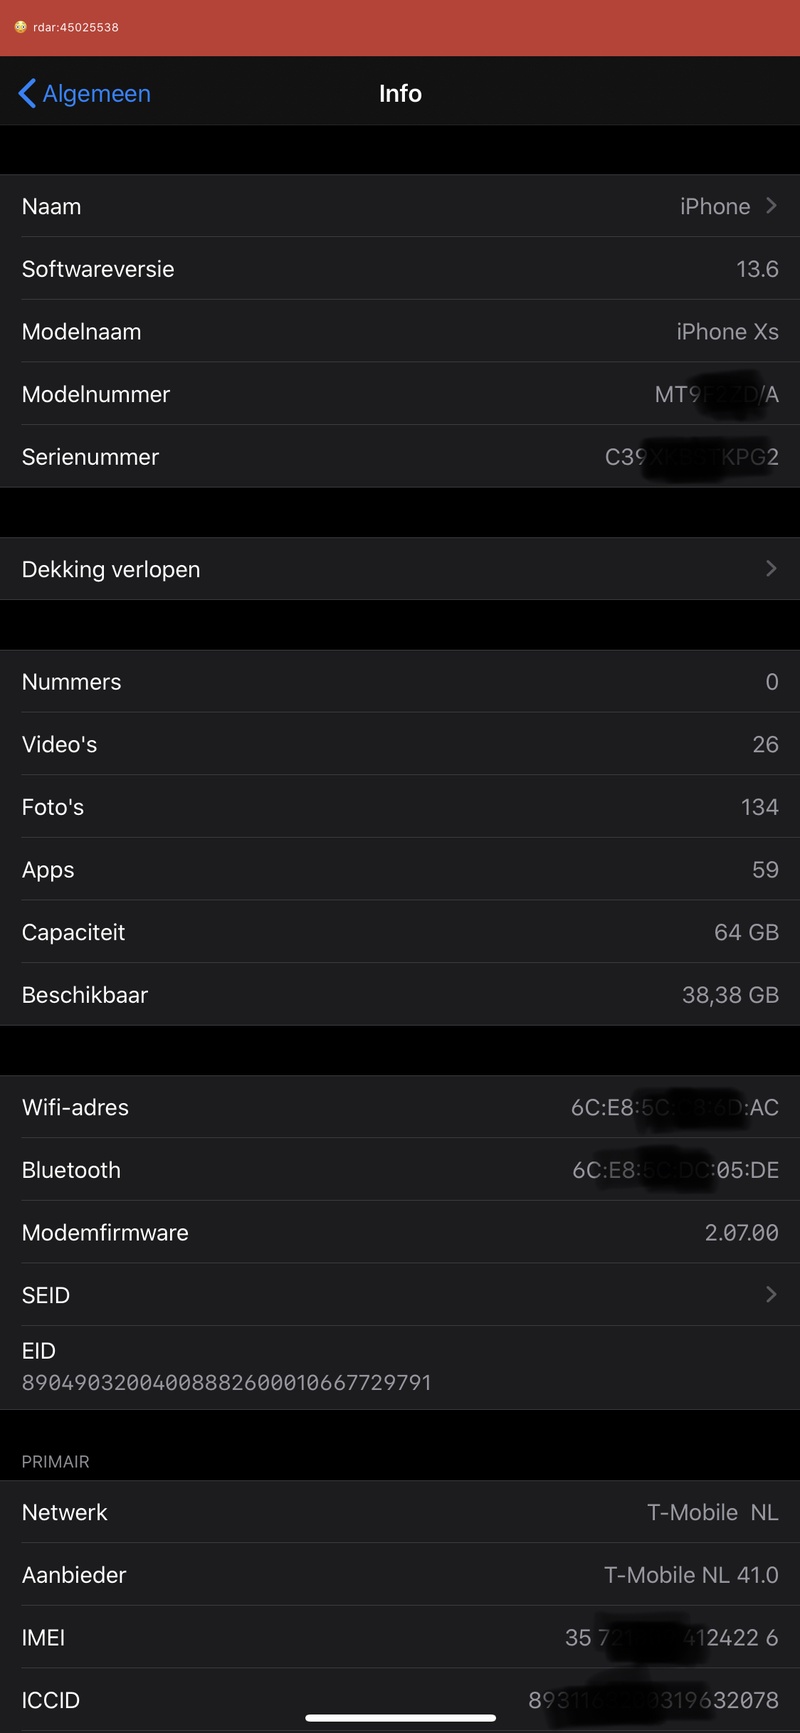The image size is (800, 1733).
Task: Tap the IMEI number value
Action: coord(671,1638)
